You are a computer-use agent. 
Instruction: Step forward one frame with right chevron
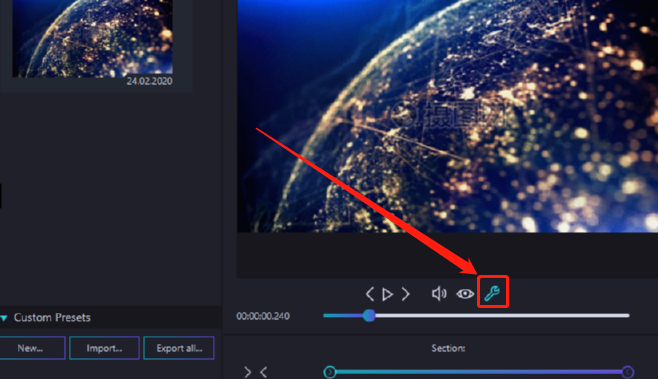tap(405, 294)
